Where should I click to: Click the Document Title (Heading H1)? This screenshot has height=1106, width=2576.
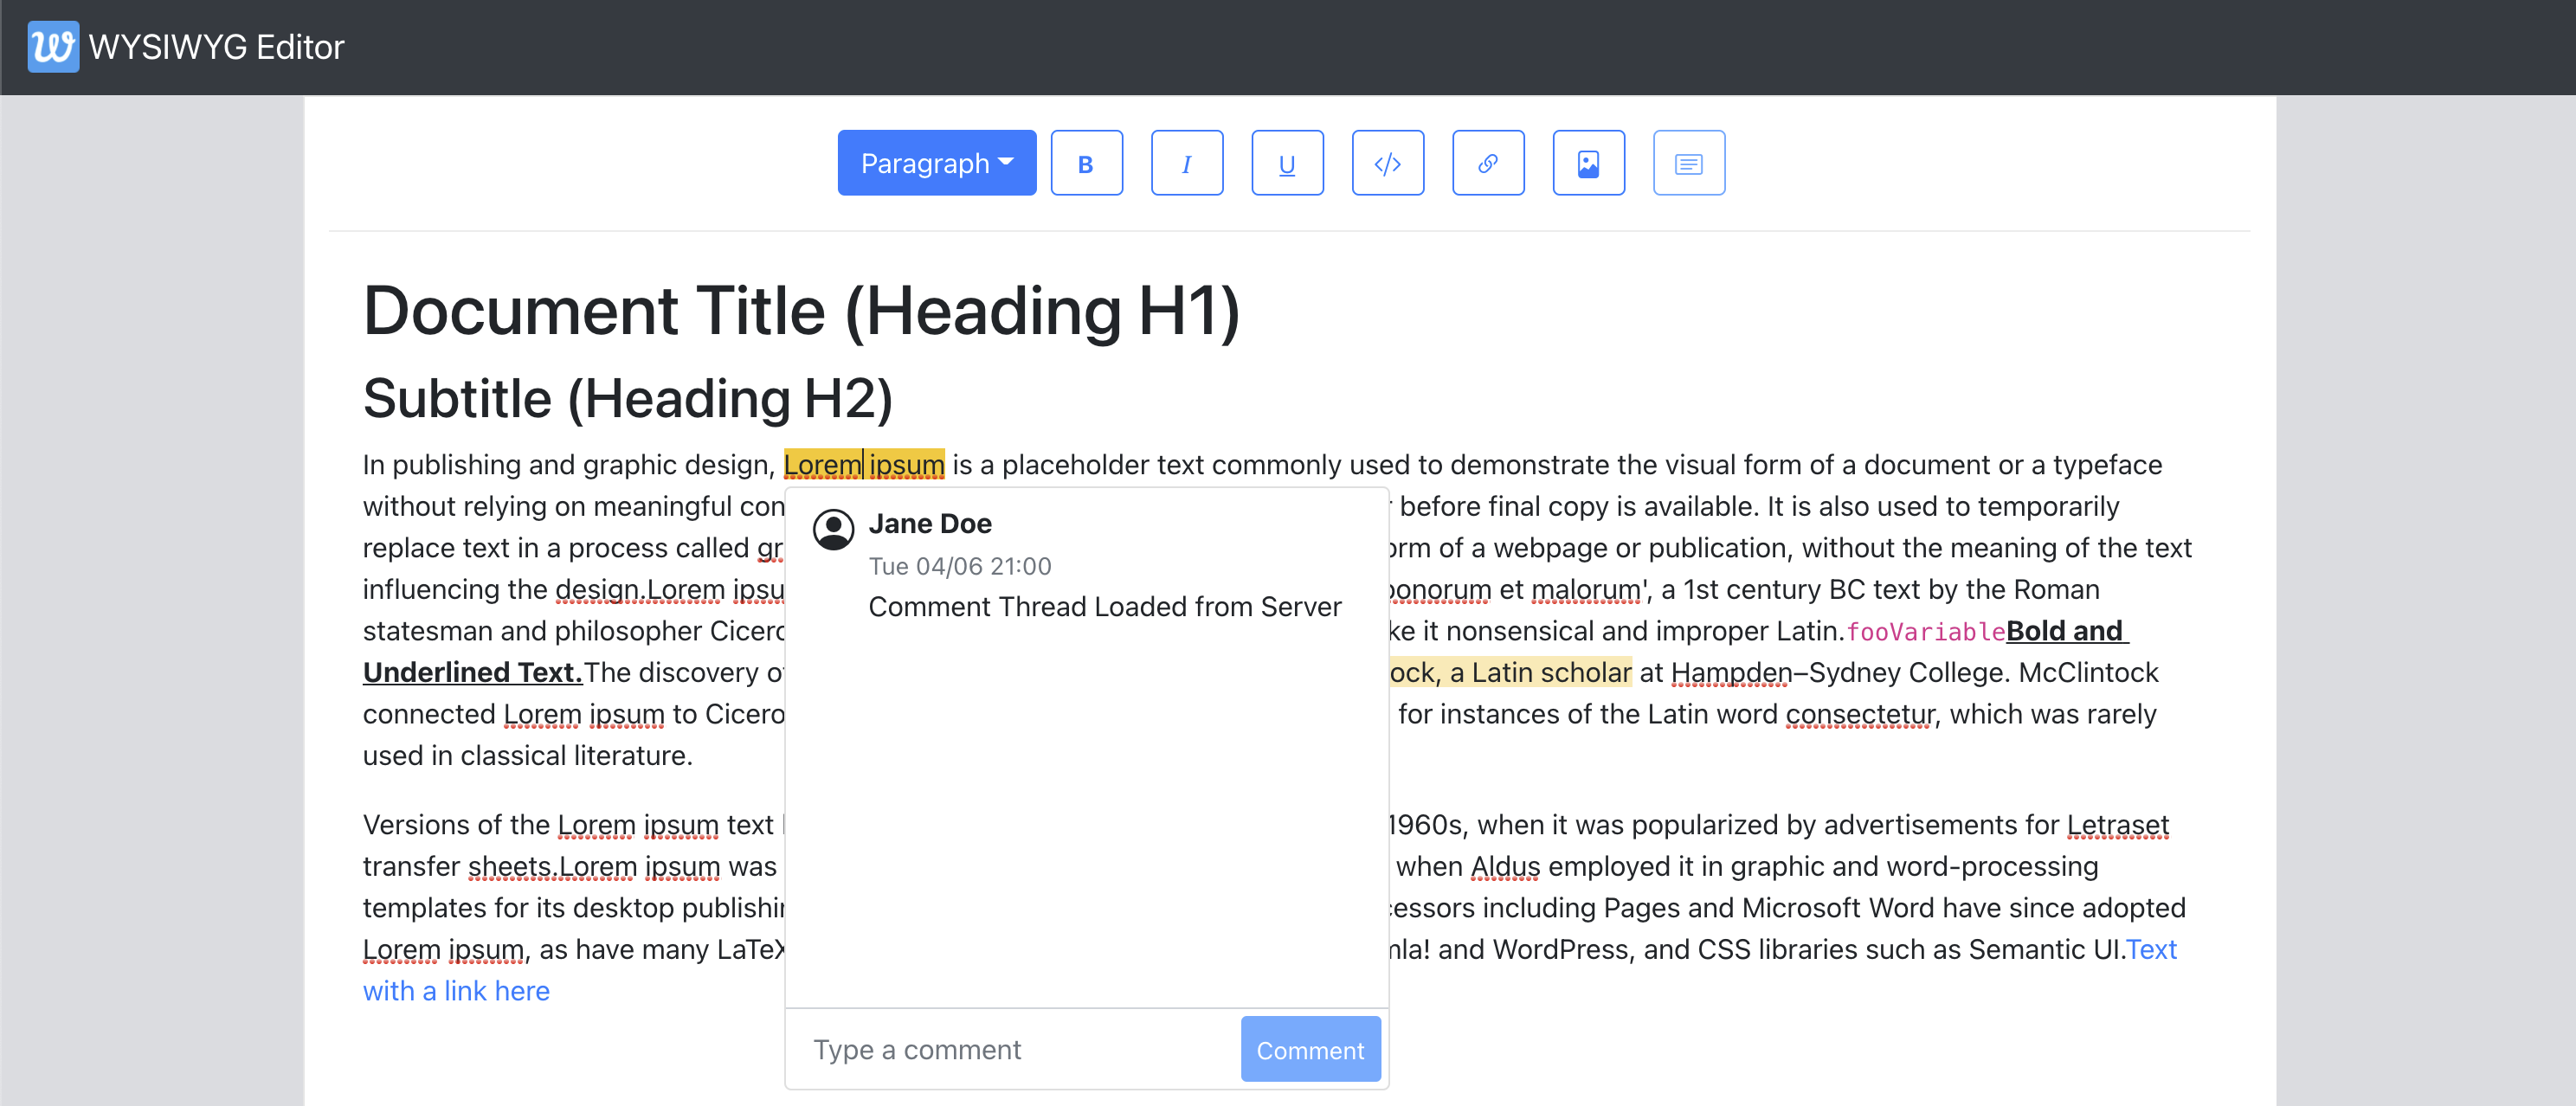(801, 311)
